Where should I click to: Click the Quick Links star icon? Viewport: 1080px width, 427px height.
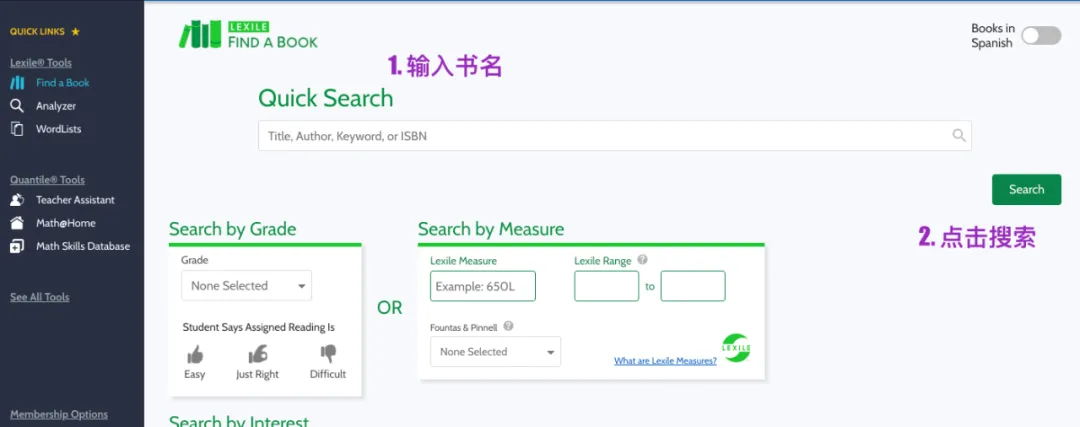click(x=76, y=32)
